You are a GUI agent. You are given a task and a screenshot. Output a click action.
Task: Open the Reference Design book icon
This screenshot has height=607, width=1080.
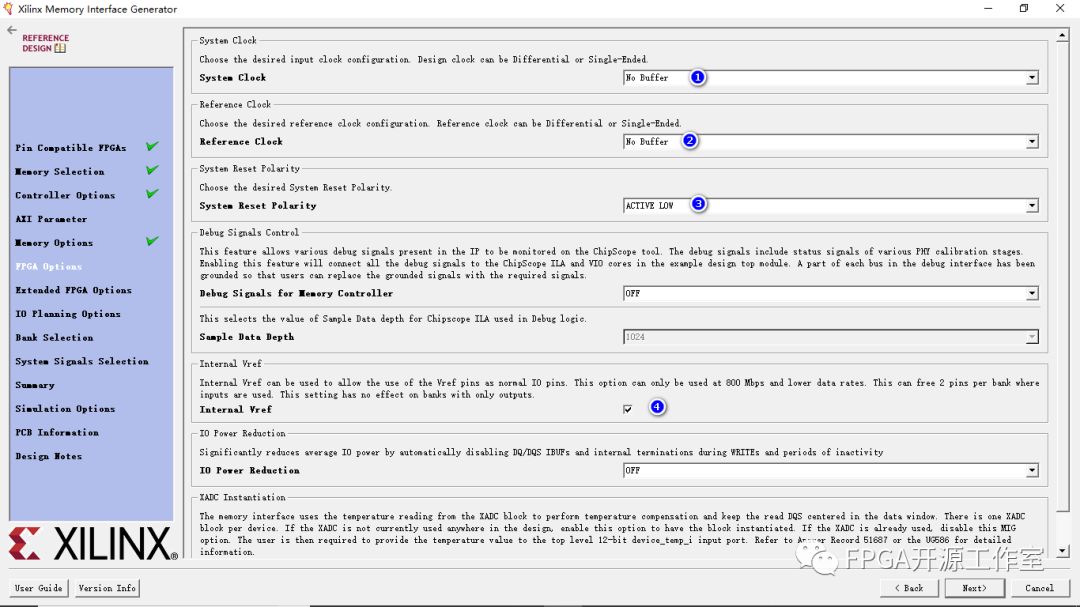[61, 48]
